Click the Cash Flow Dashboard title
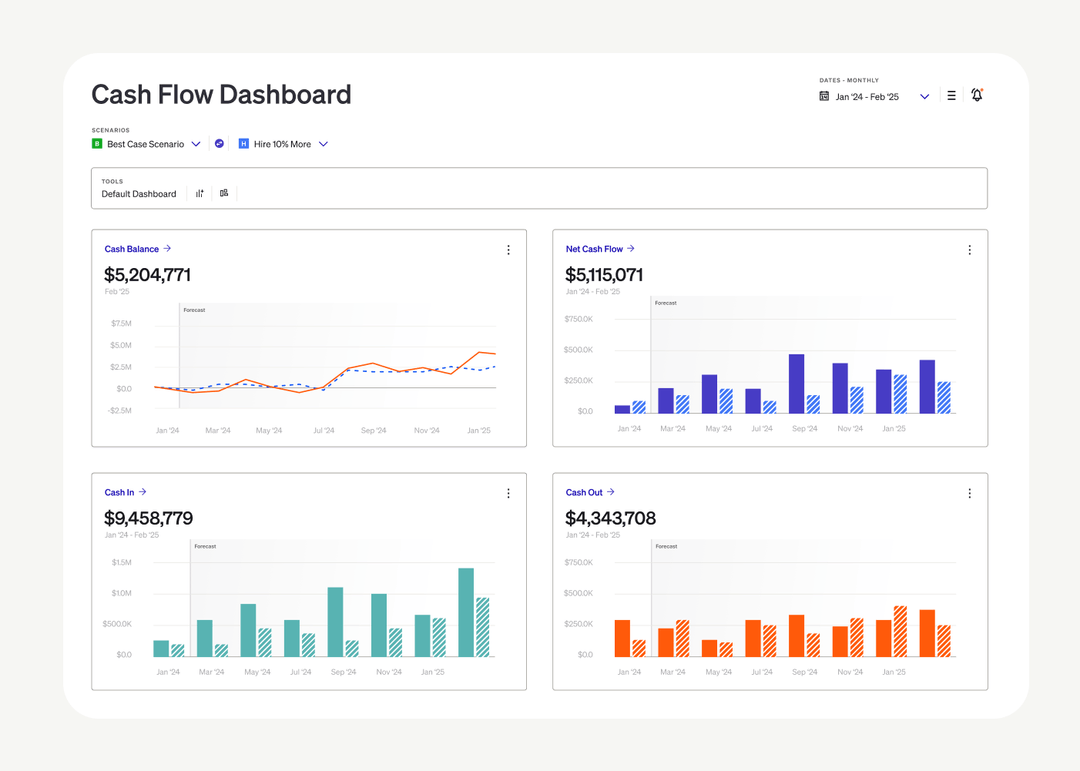Image resolution: width=1080 pixels, height=771 pixels. 221,94
